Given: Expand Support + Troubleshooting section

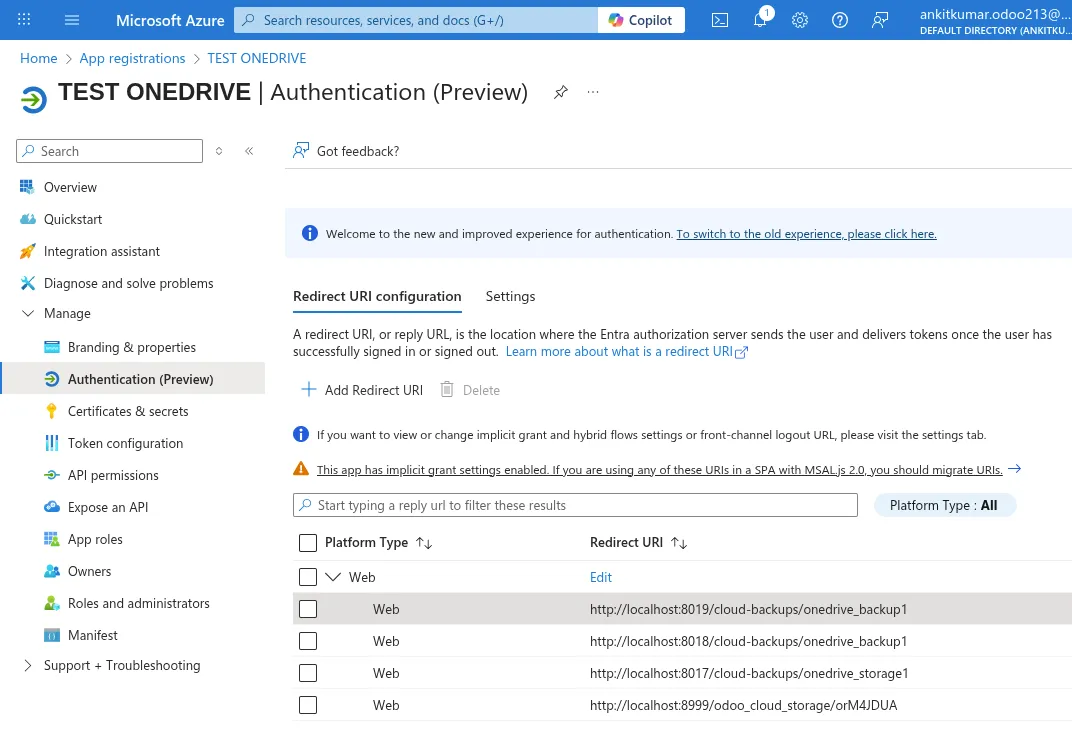Looking at the screenshot, I should (x=27, y=666).
